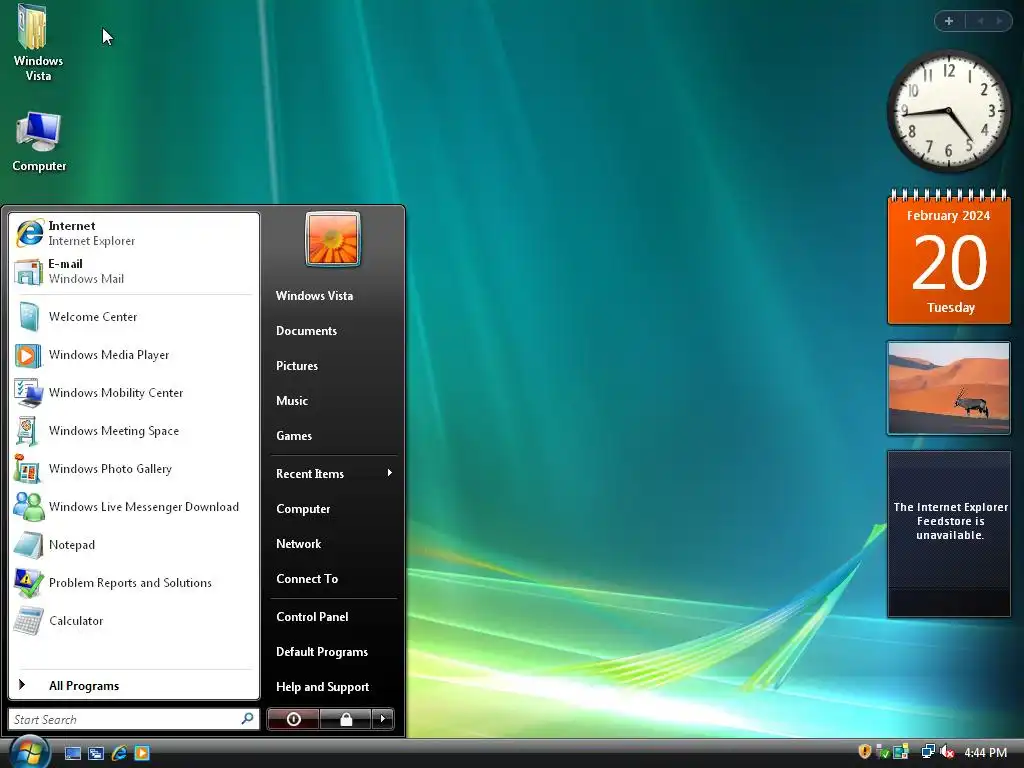This screenshot has width=1024, height=768.
Task: Click the user account picture
Action: (332, 238)
